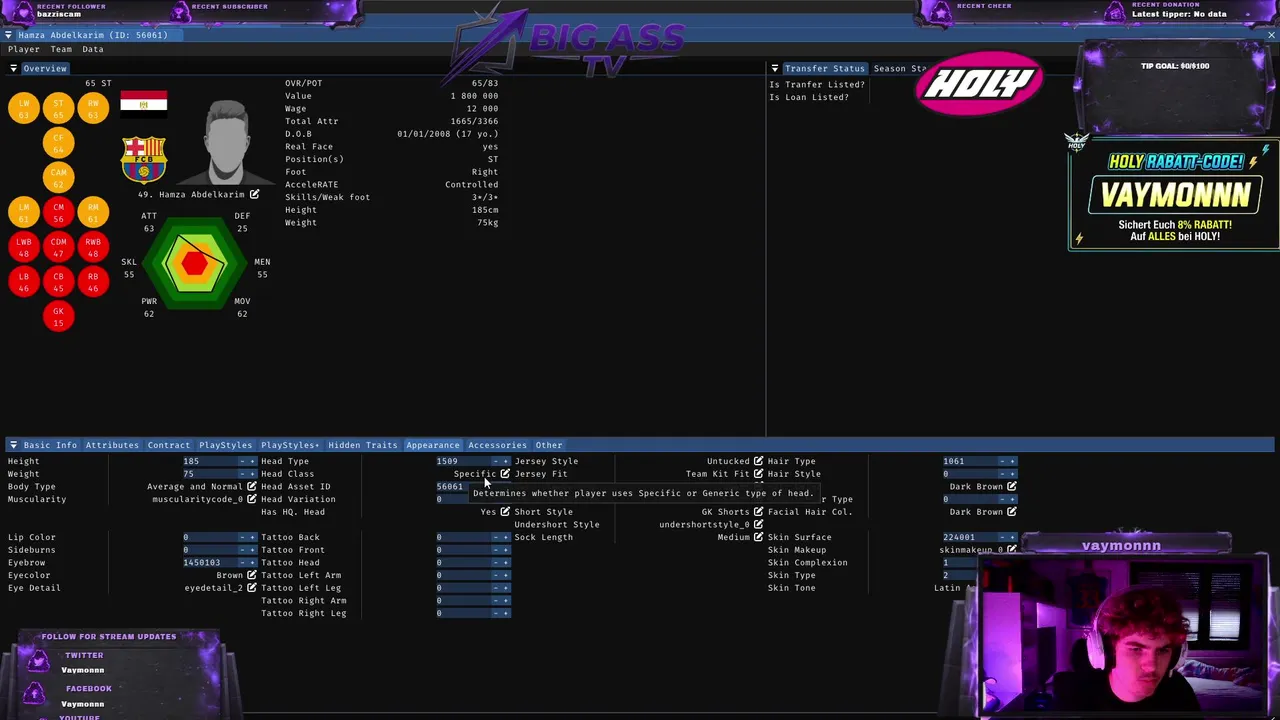Select the Transfer Status tab

[x=824, y=69]
